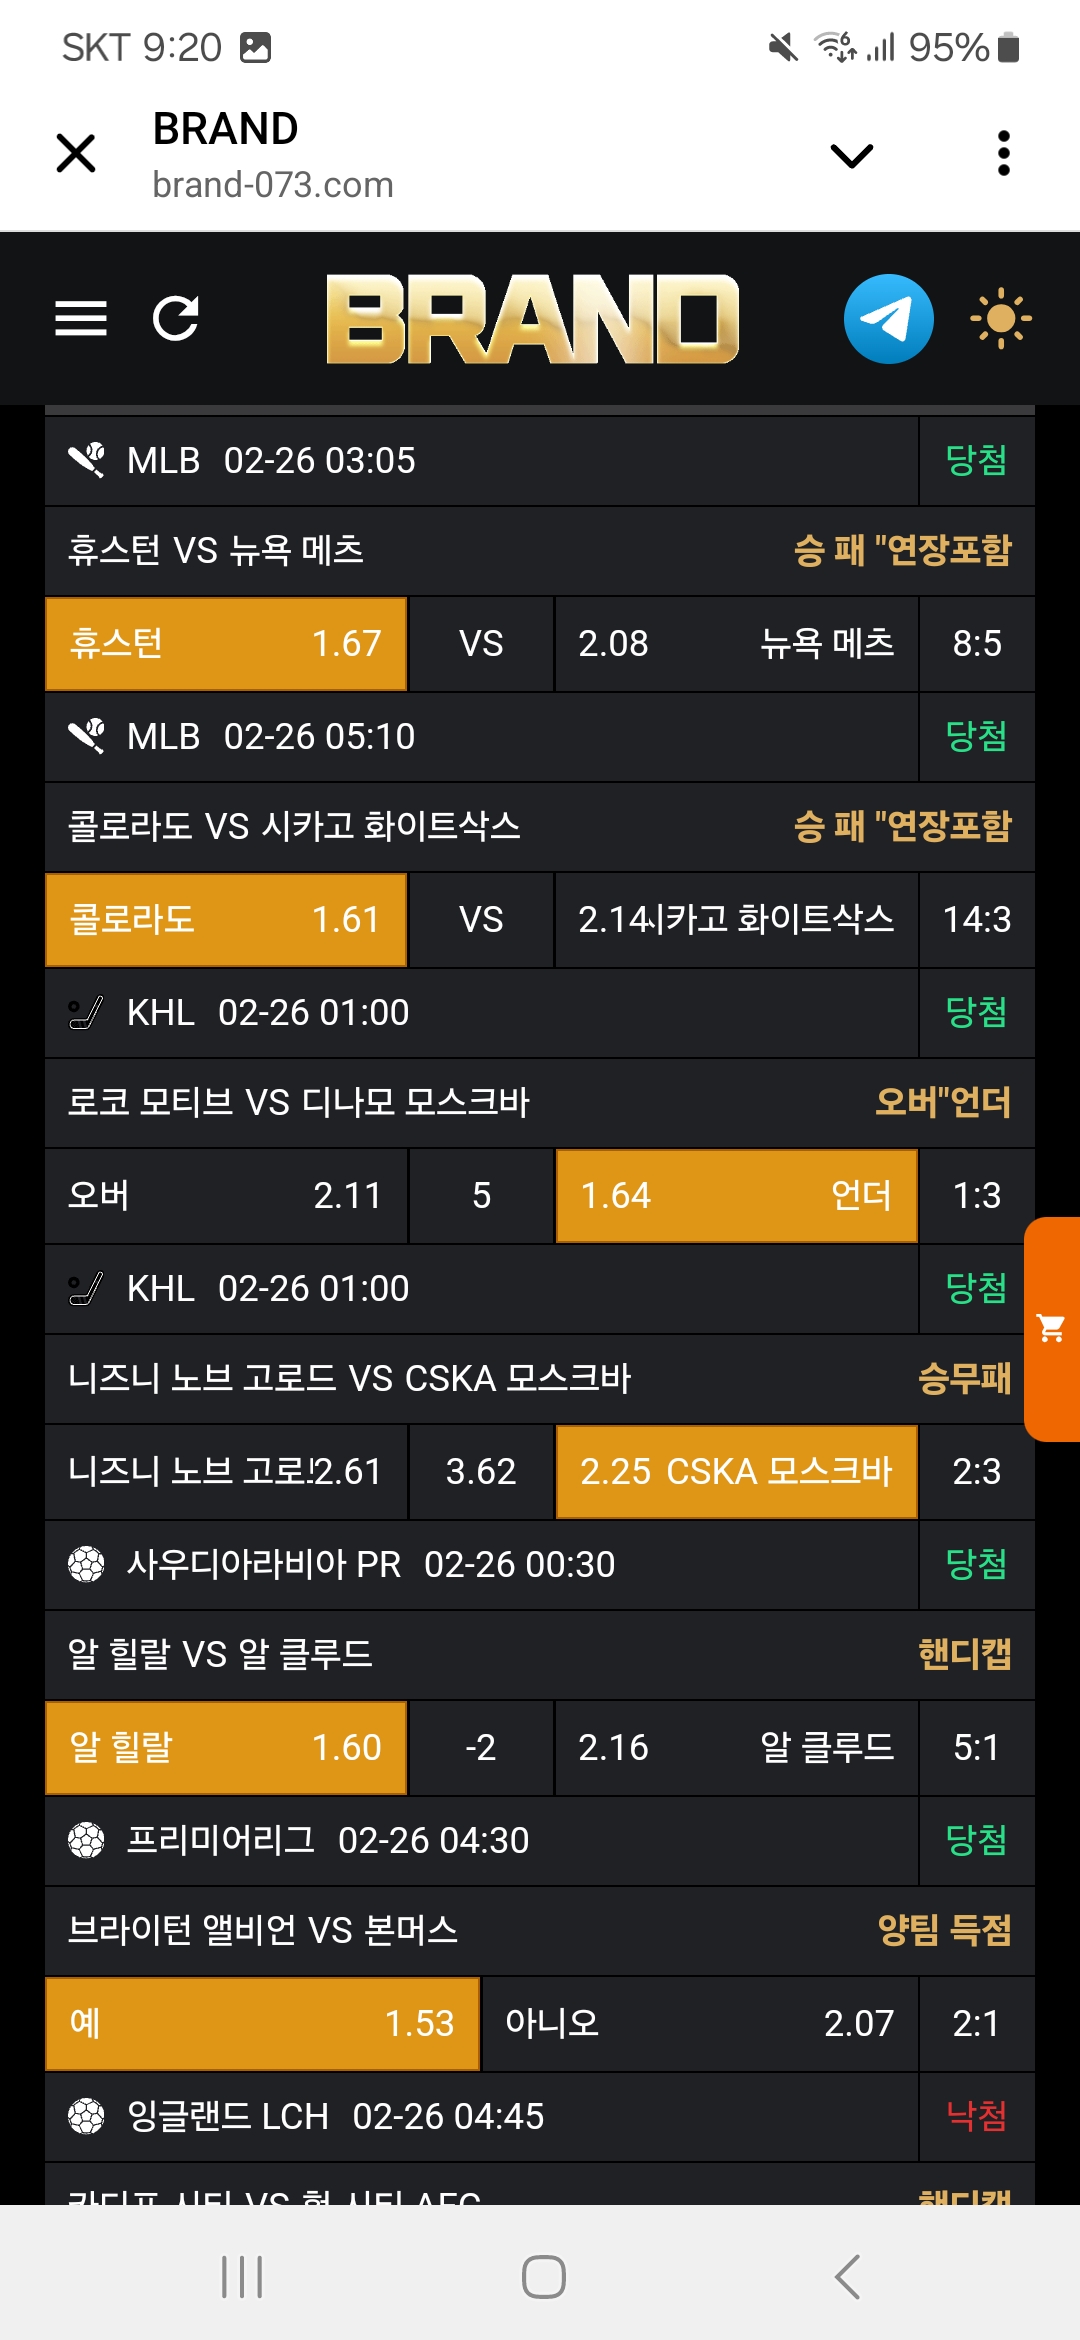Click the 오버 2.11 odds cell
Image resolution: width=1080 pixels, height=2340 pixels.
pyautogui.click(x=226, y=1196)
